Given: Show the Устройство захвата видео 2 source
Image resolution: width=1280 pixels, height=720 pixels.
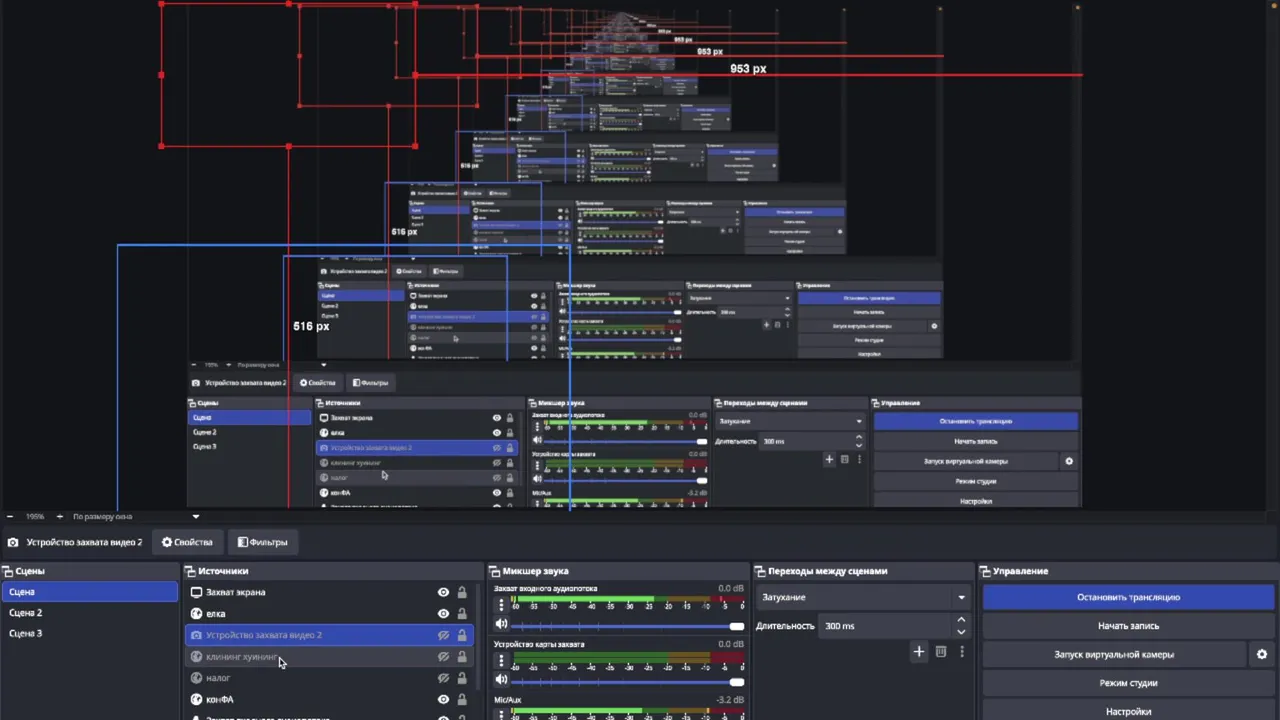Looking at the screenshot, I should (x=443, y=635).
